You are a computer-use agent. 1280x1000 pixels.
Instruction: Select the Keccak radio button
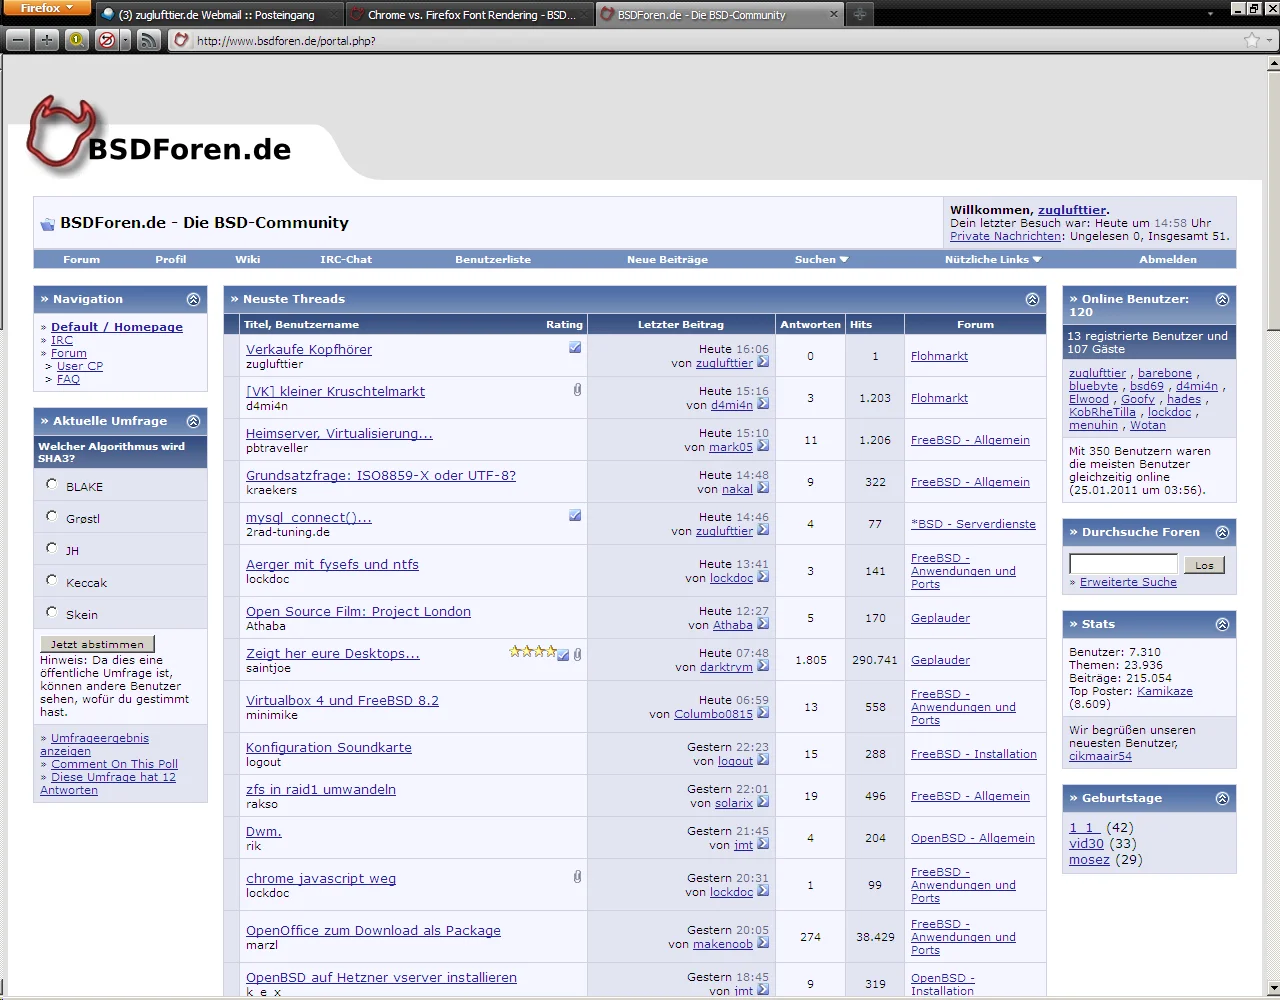(x=52, y=580)
